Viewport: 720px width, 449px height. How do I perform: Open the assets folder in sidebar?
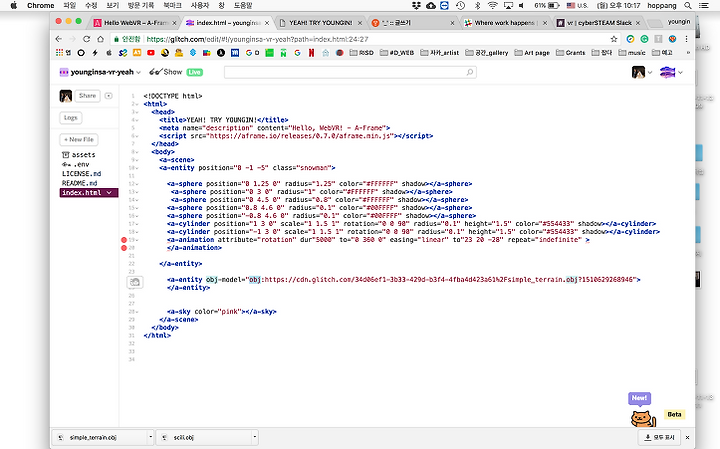point(79,155)
